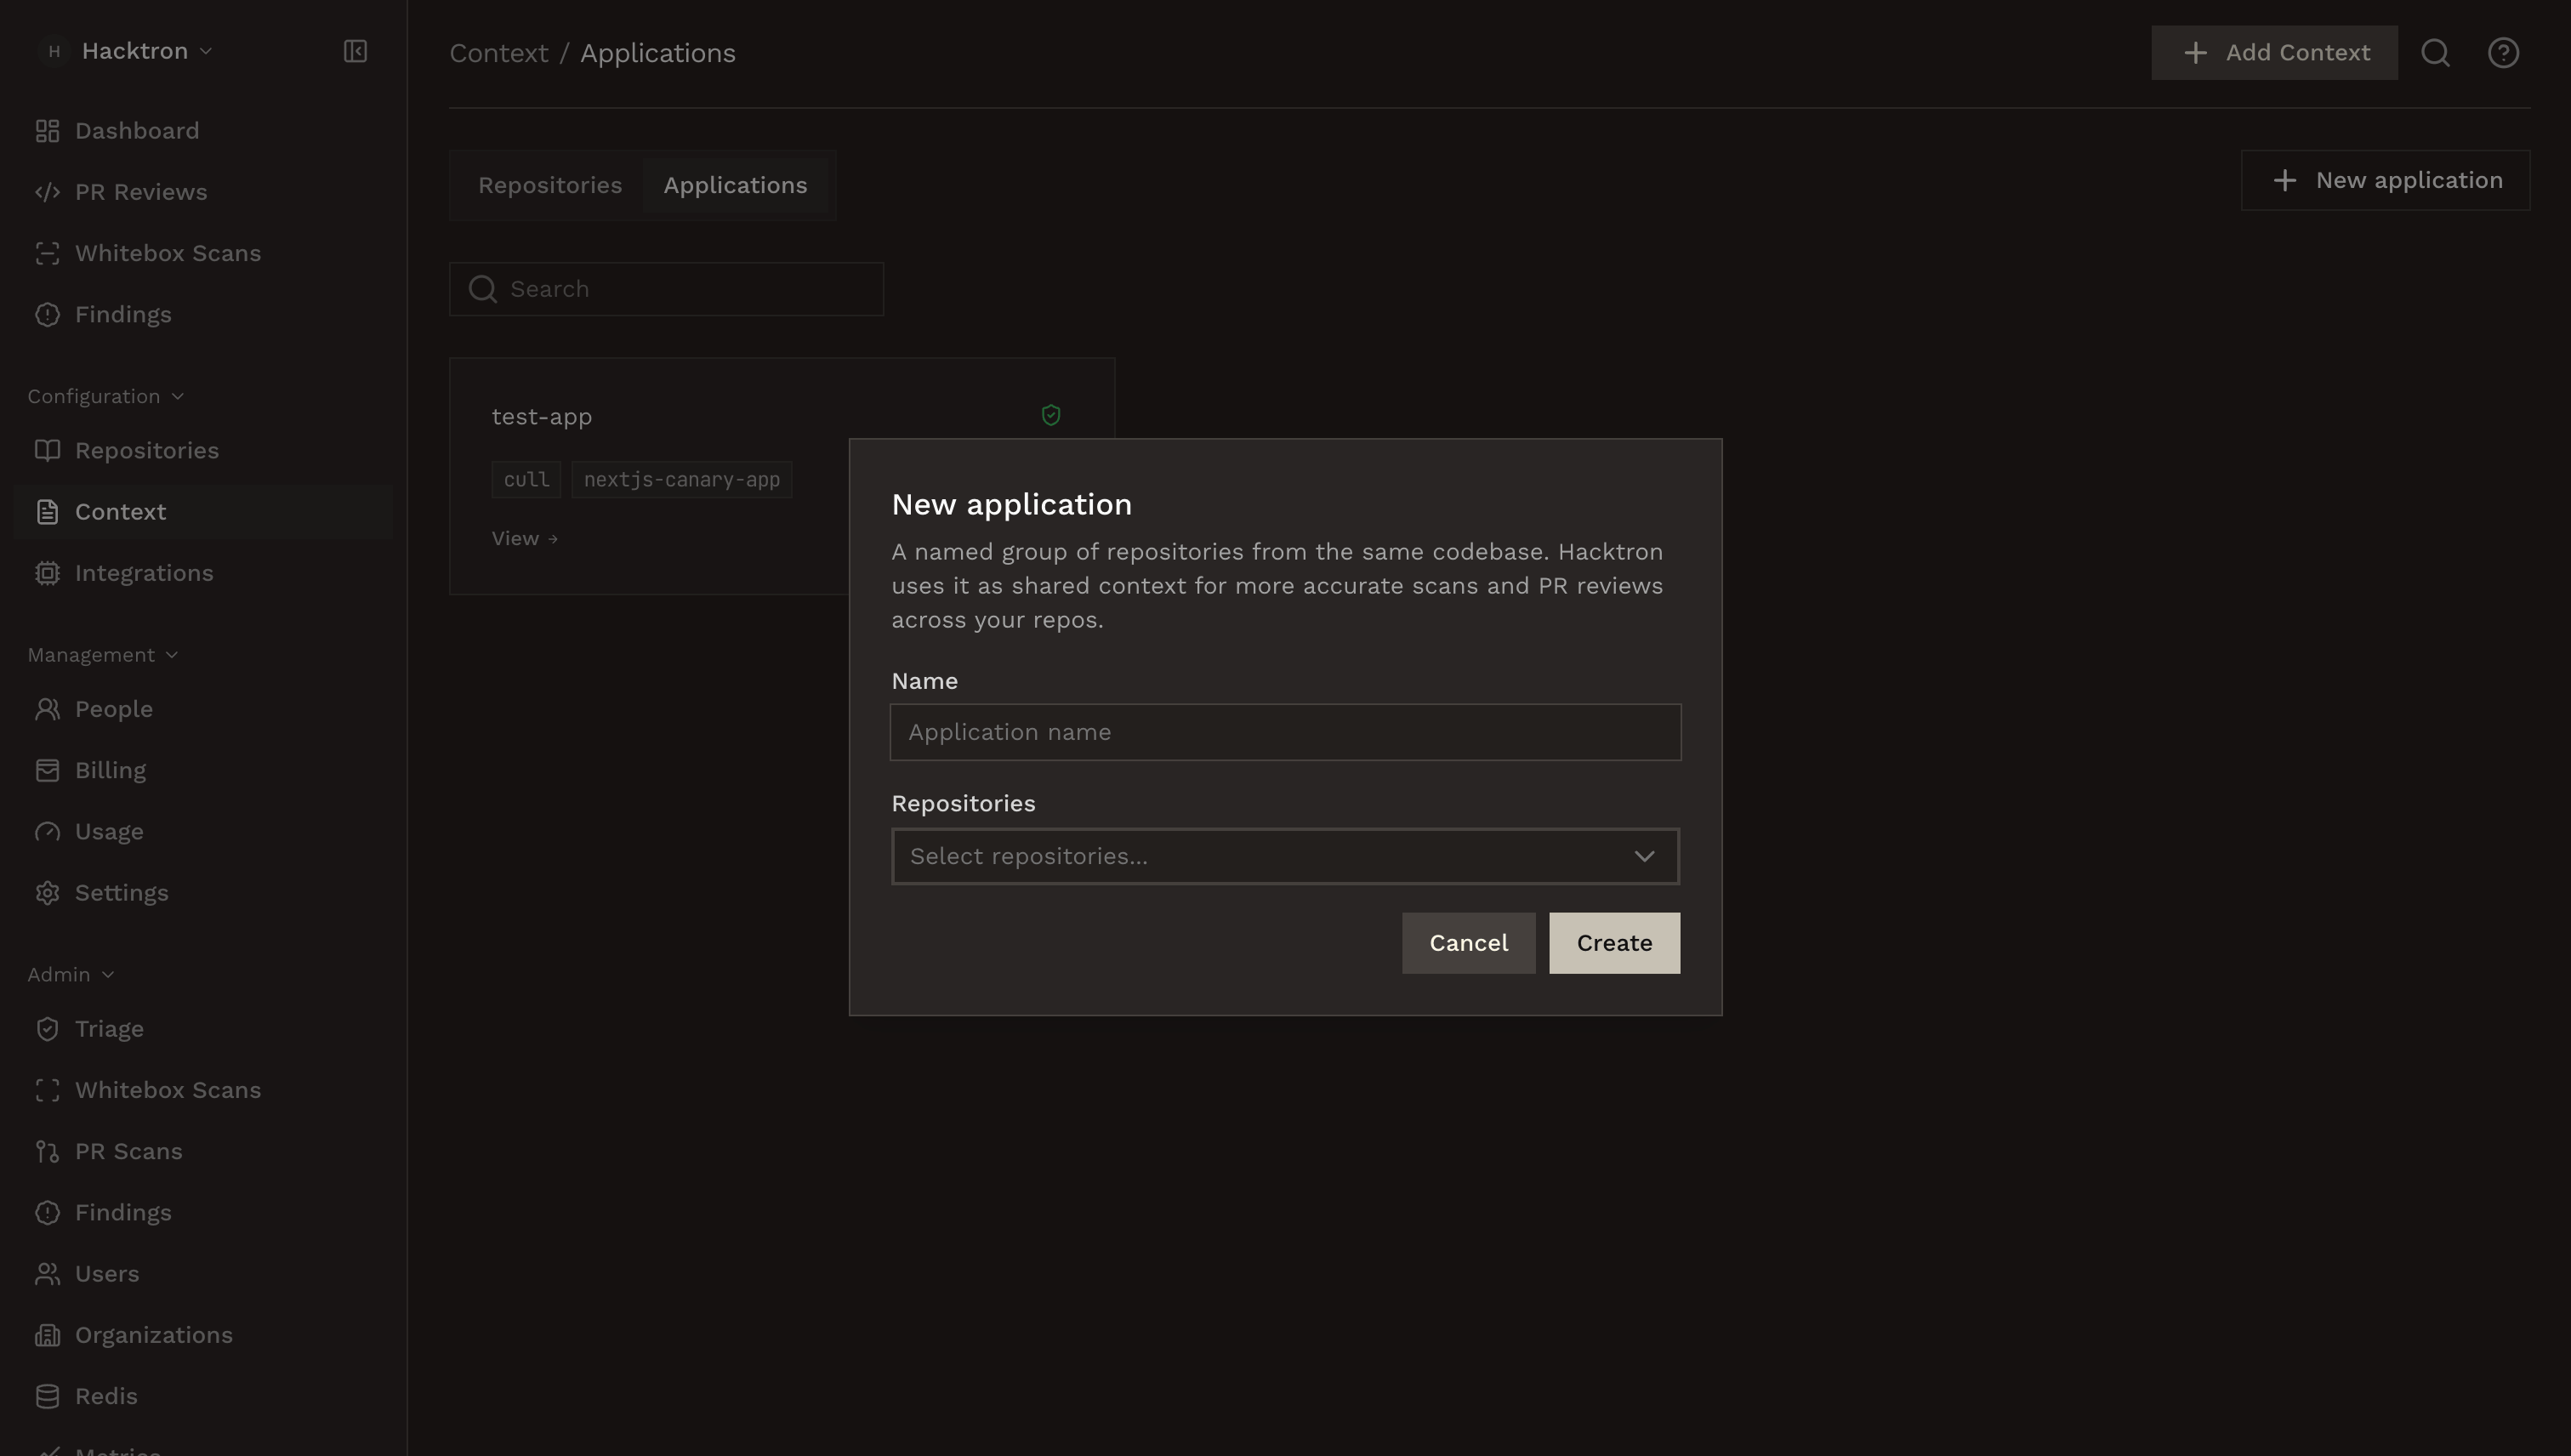Open the Select repositories dropdown
Screen dimensions: 2571x1456
tap(1285, 856)
